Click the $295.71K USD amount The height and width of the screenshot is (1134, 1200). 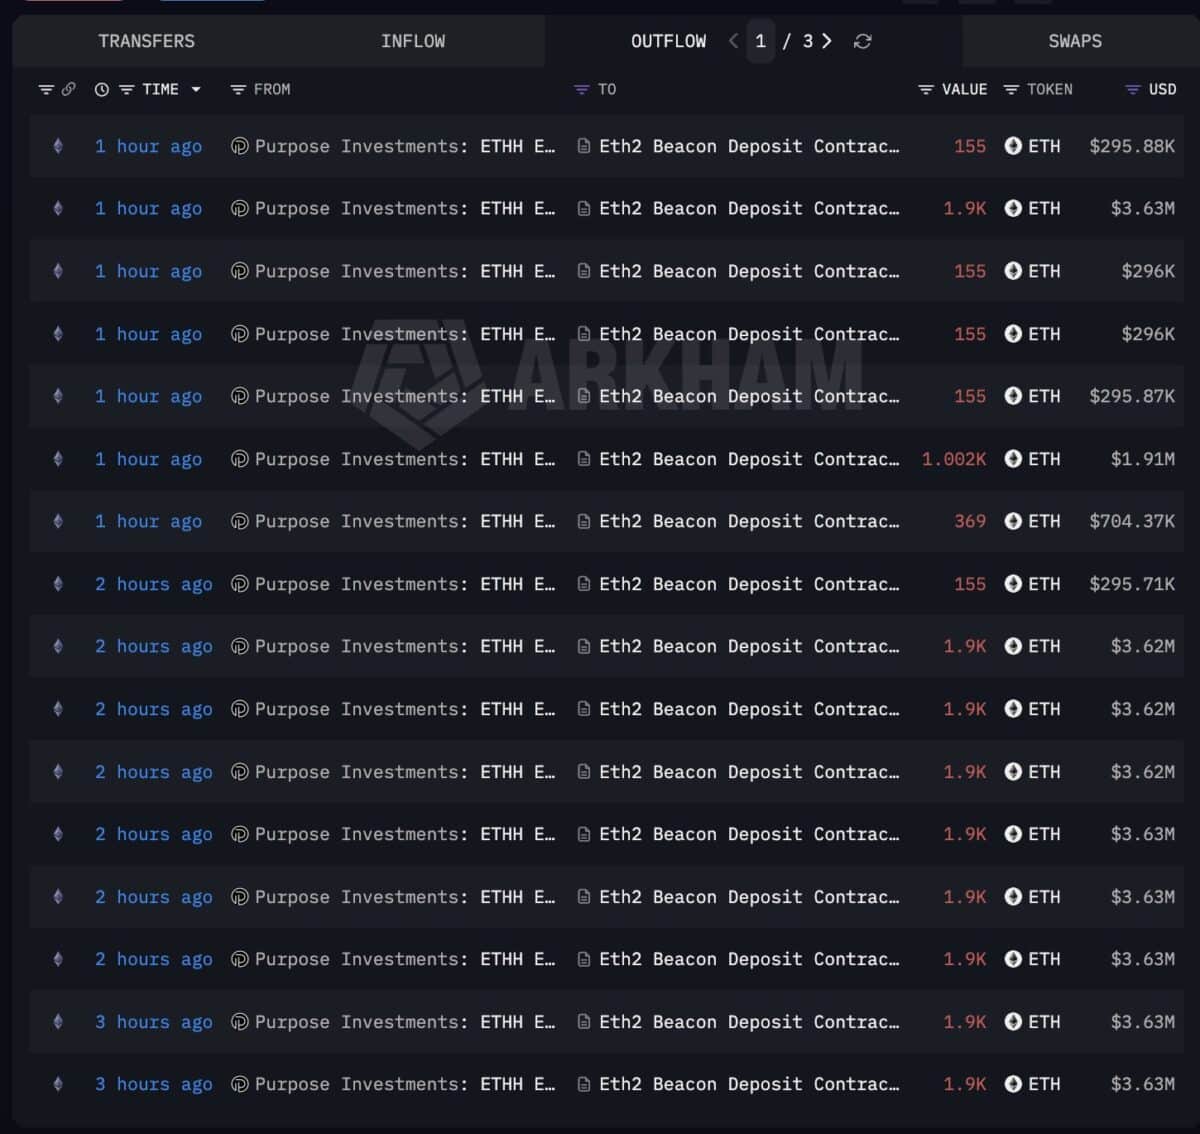pyautogui.click(x=1132, y=584)
